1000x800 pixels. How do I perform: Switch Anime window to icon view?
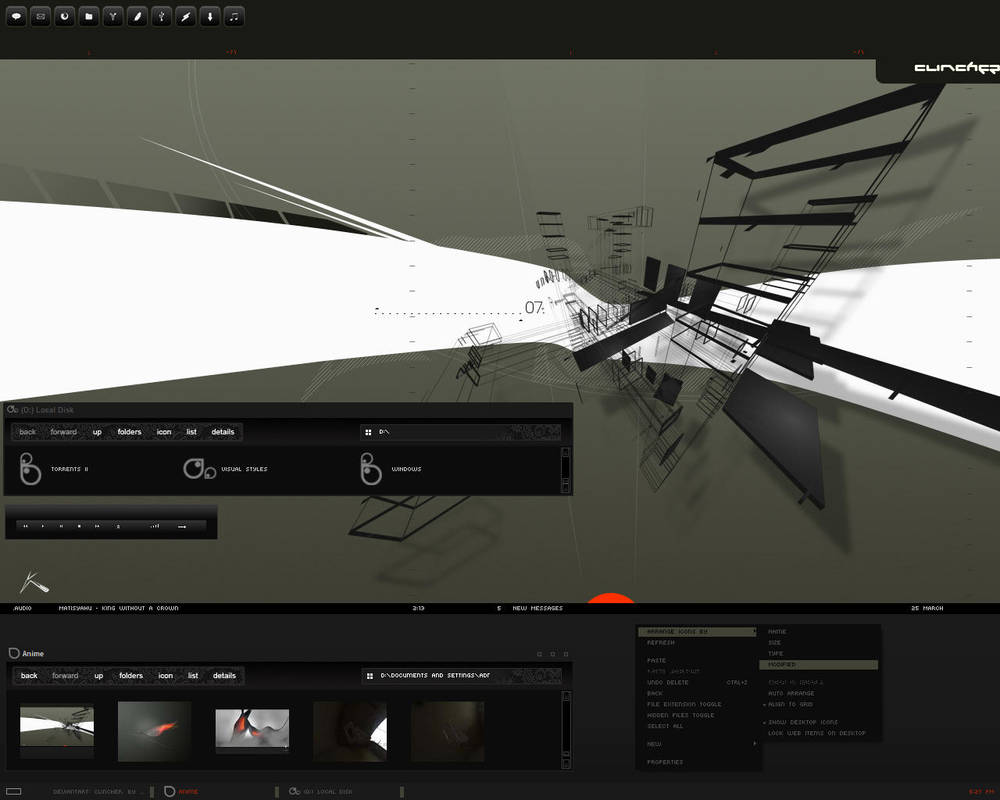point(166,676)
